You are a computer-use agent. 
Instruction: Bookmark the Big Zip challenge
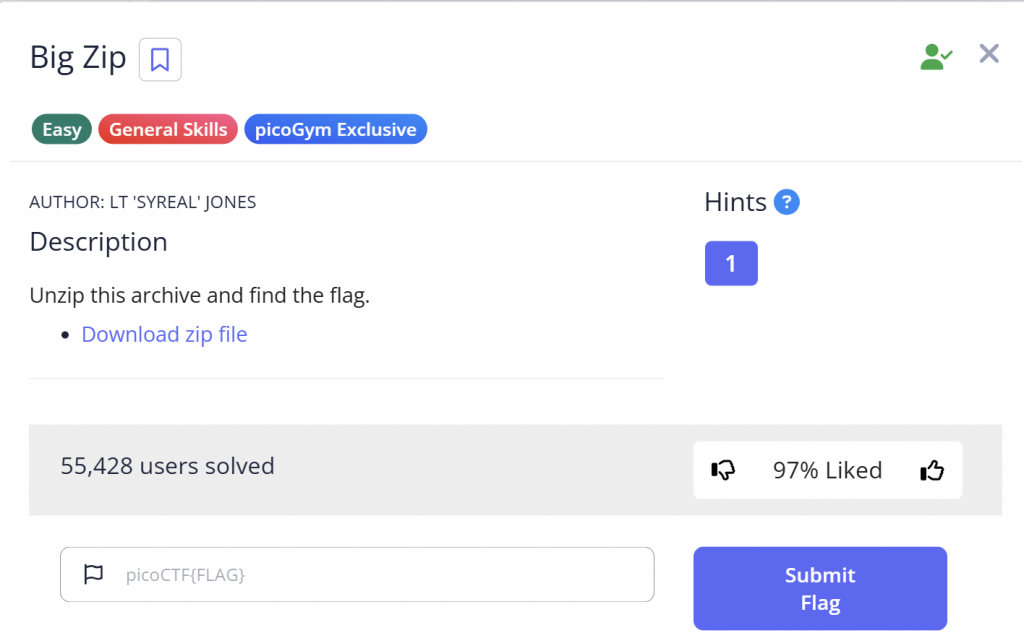(160, 60)
